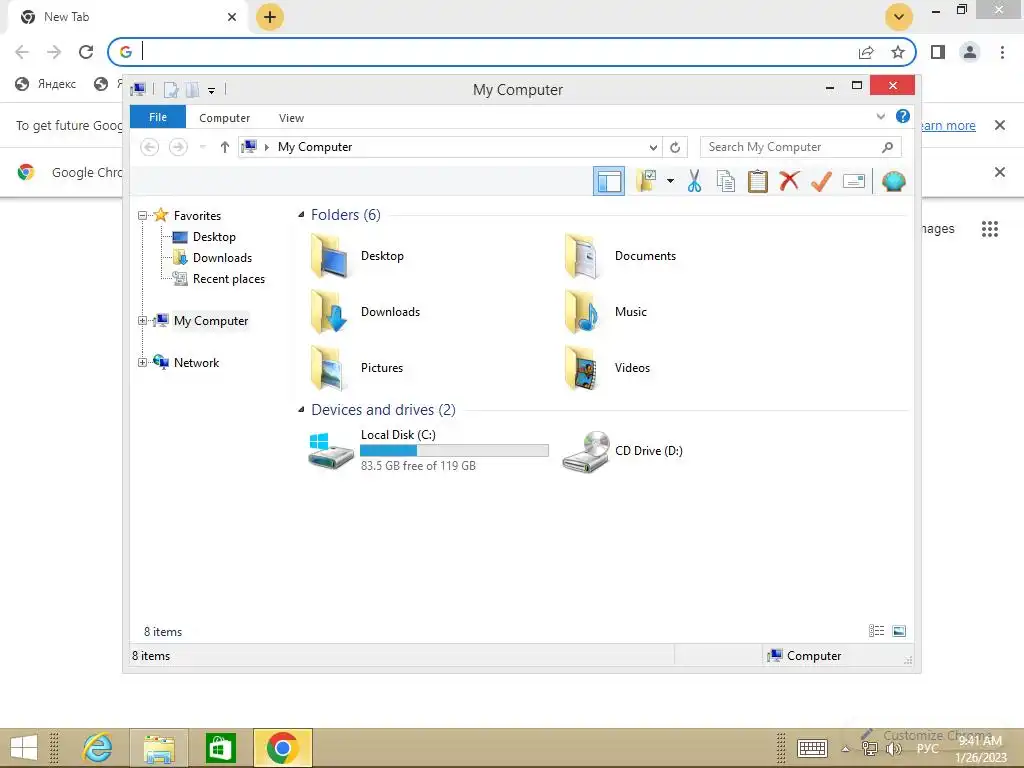Click Chrome bookmark star icon
The image size is (1024, 768).
898,52
